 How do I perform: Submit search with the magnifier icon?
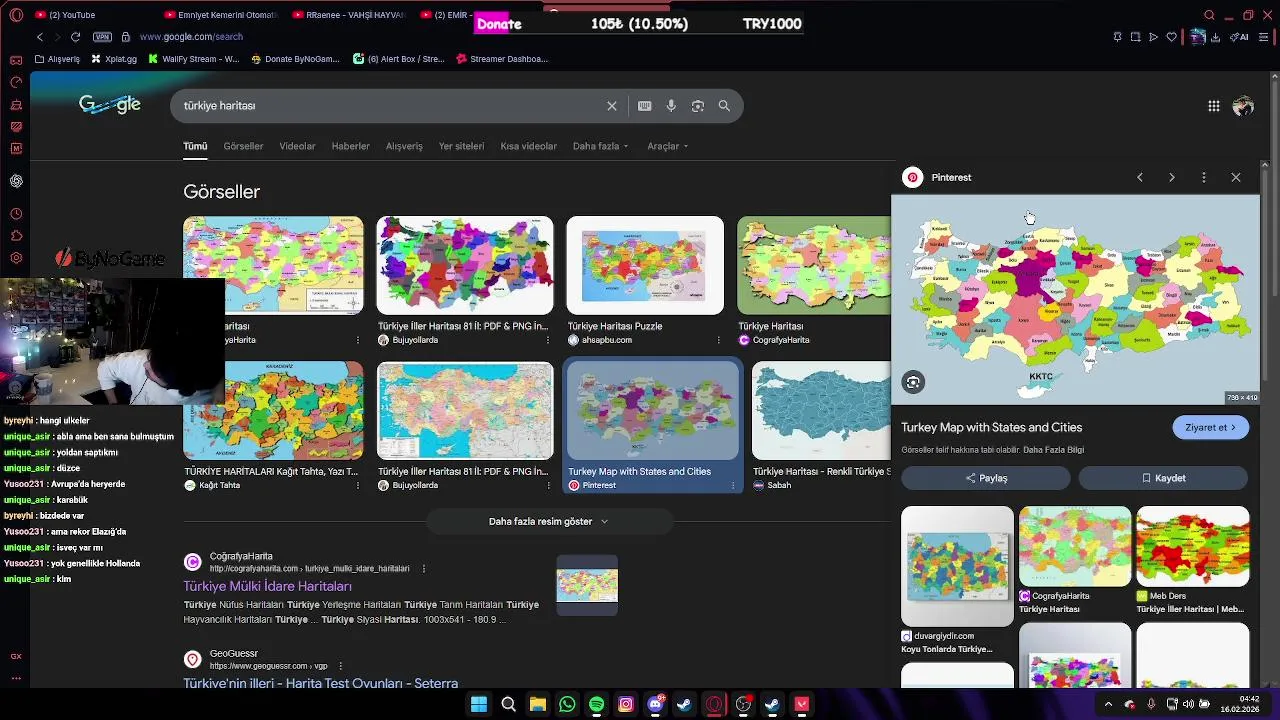click(x=724, y=106)
